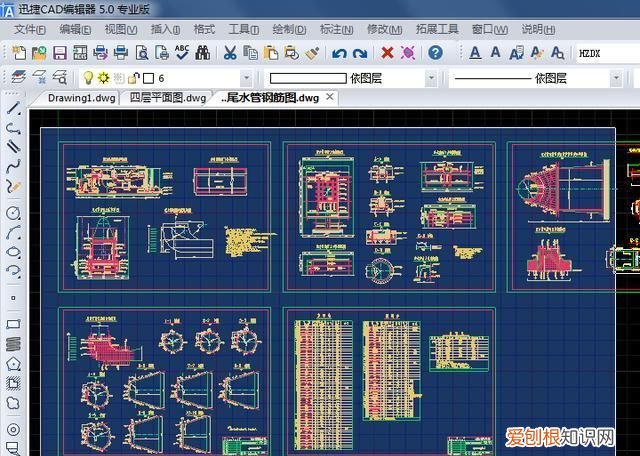Select the Arc tool
Screen dimensions: 640x456
13,232
